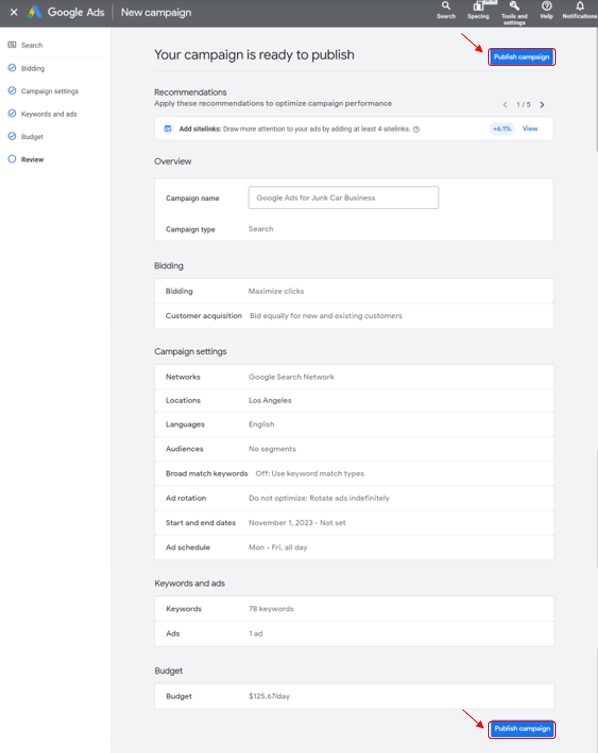Go to the Campaign settings step
Image resolution: width=598 pixels, height=753 pixels.
point(49,91)
